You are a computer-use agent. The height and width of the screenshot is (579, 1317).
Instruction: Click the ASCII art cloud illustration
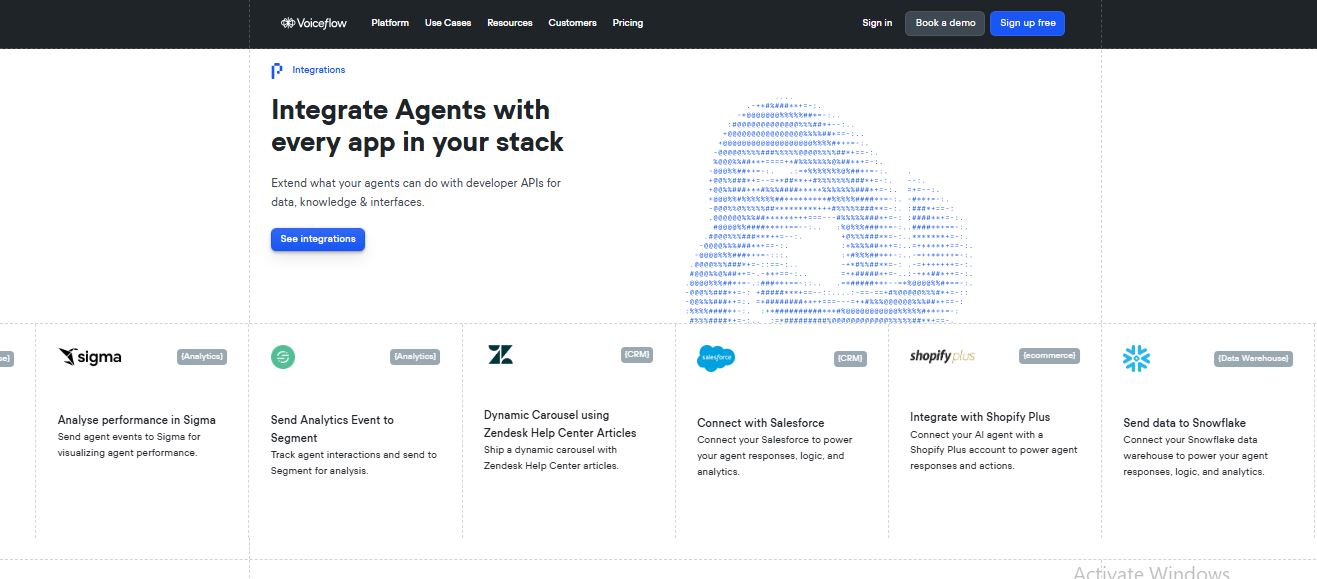[x=830, y=210]
